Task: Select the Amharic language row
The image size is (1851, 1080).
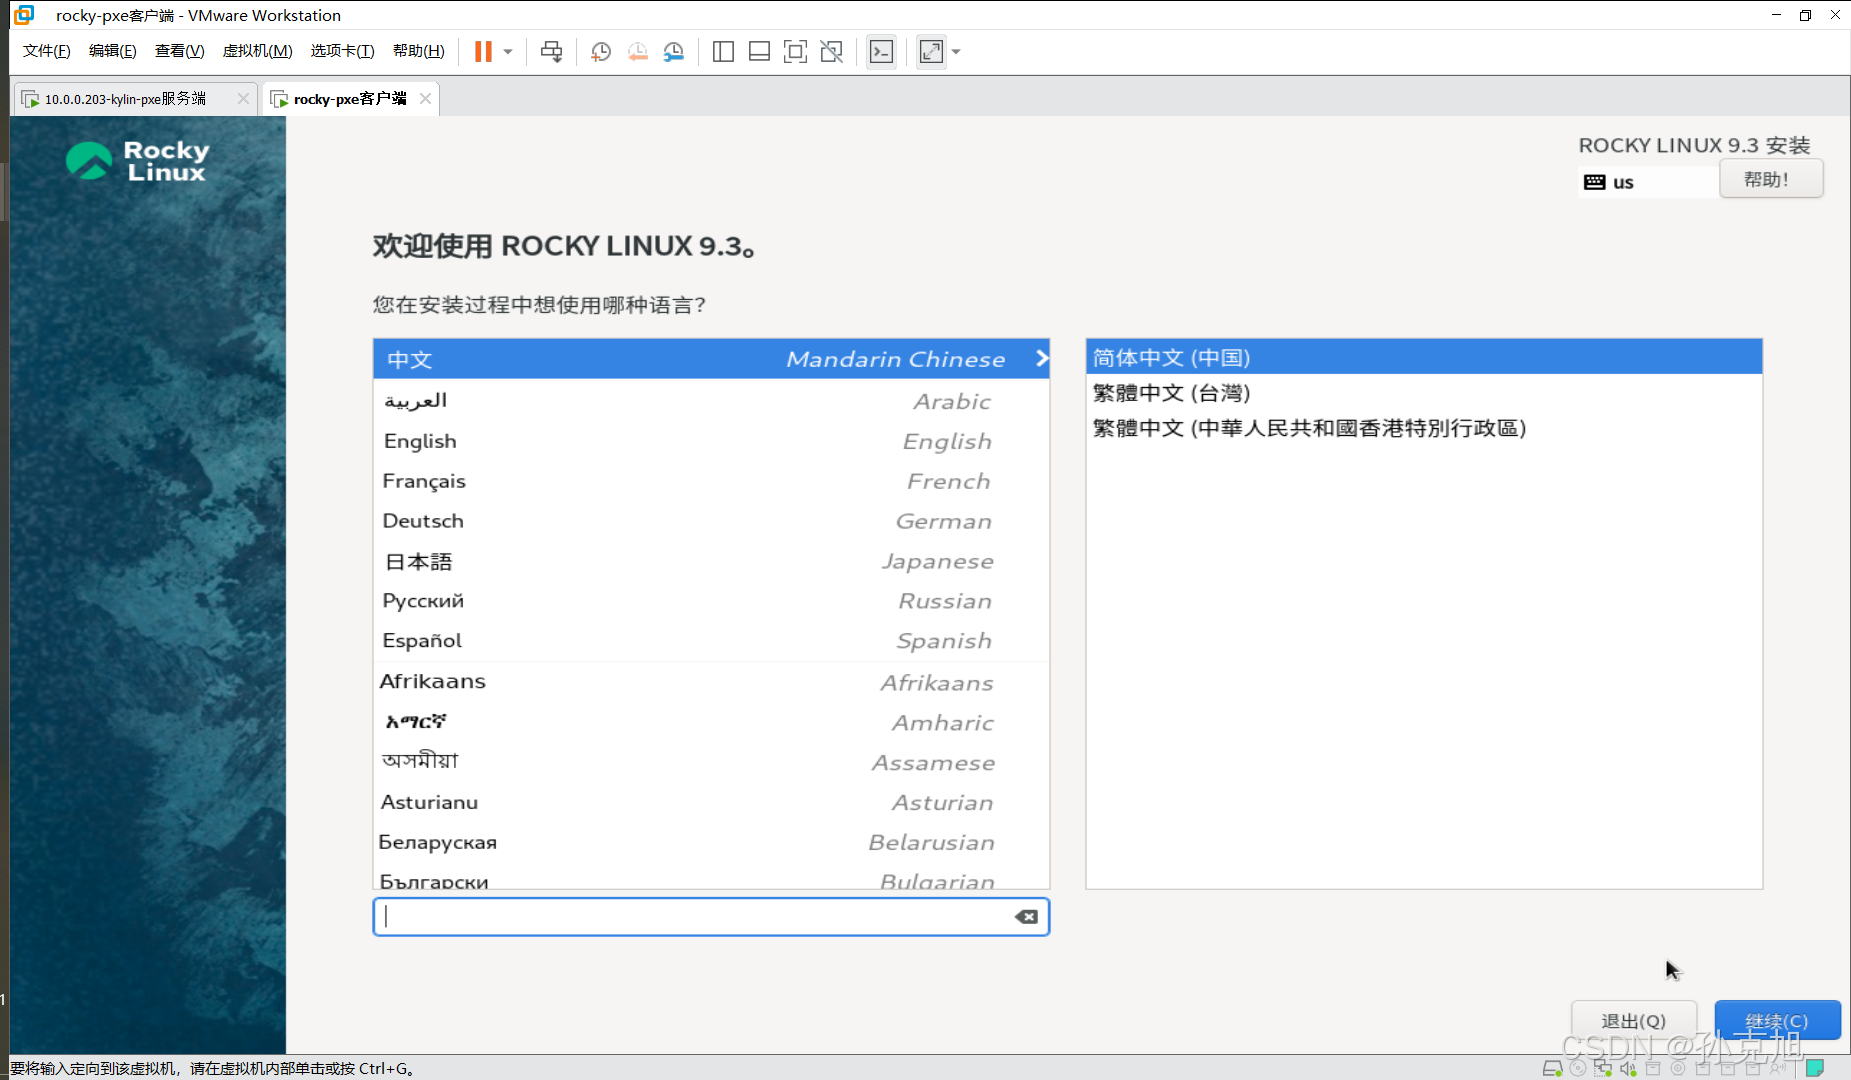Action: click(x=711, y=722)
